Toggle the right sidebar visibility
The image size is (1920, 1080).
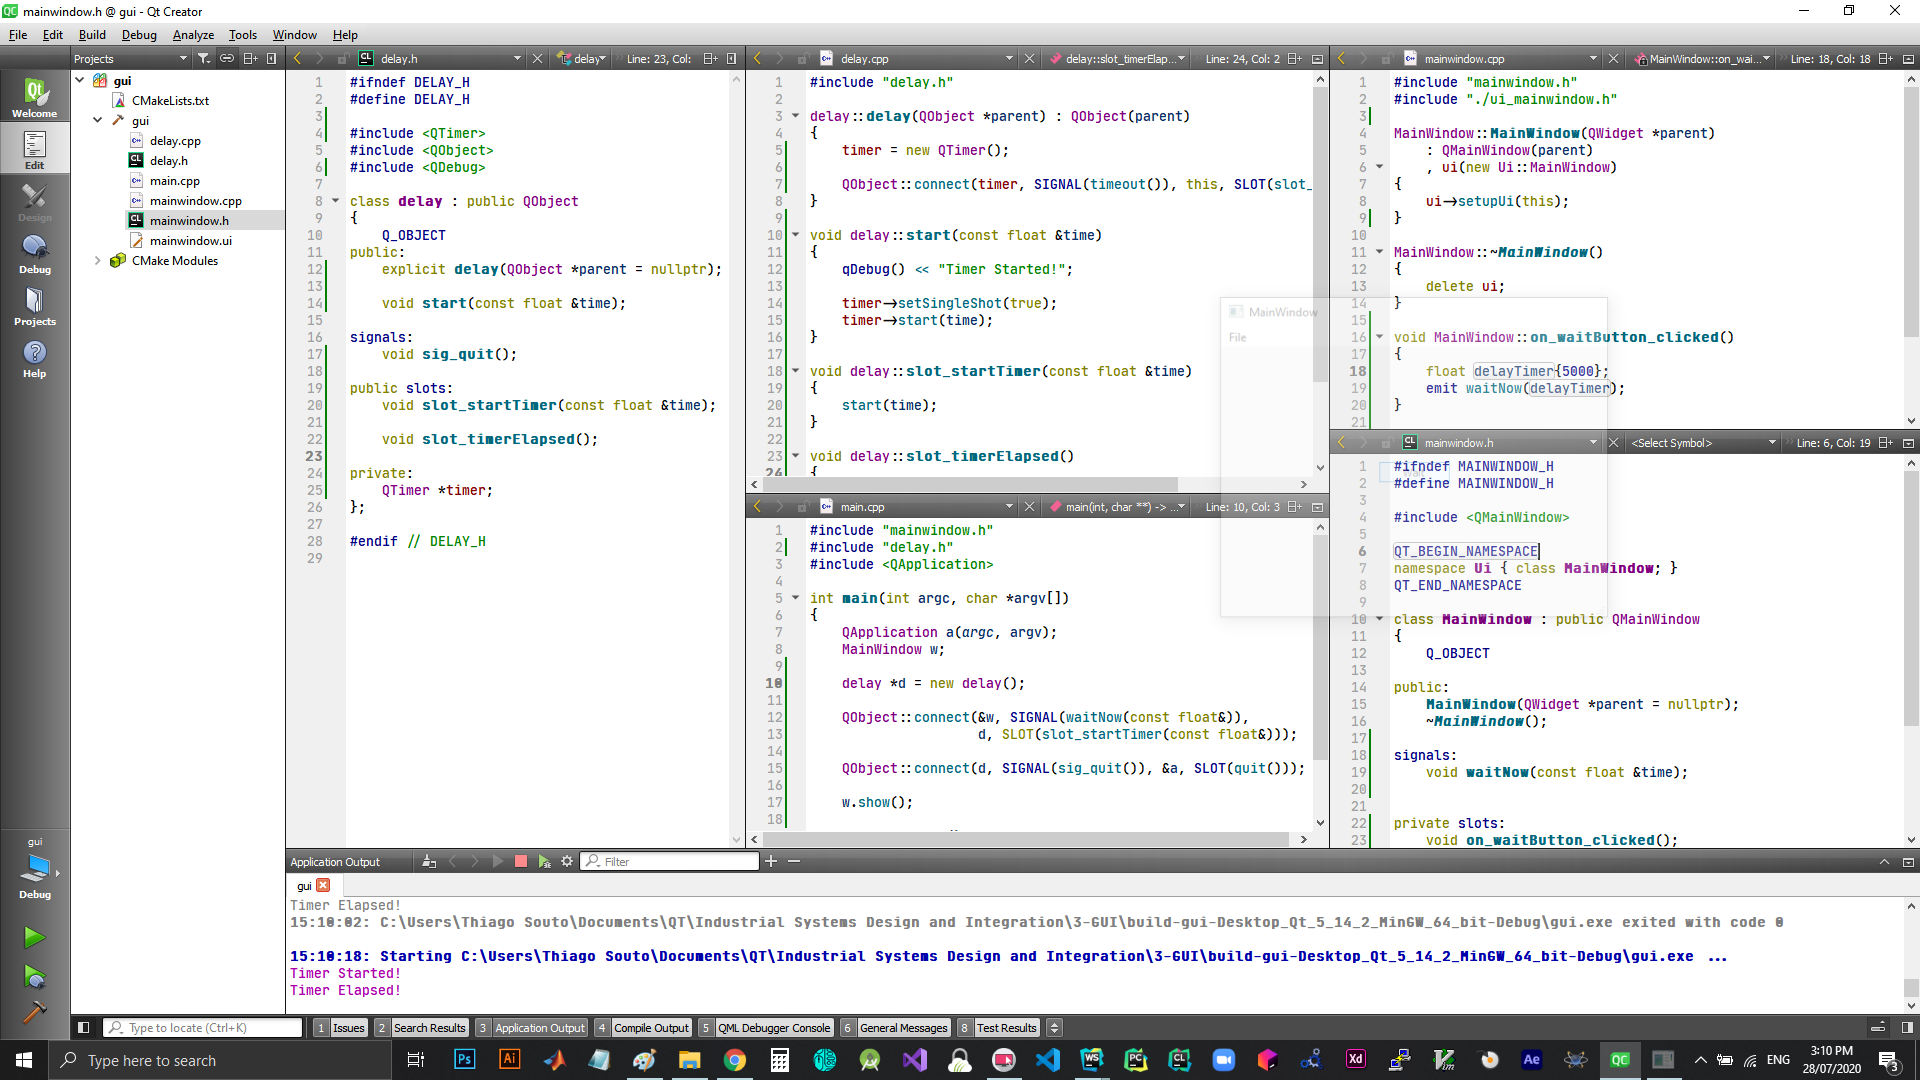1907,1027
